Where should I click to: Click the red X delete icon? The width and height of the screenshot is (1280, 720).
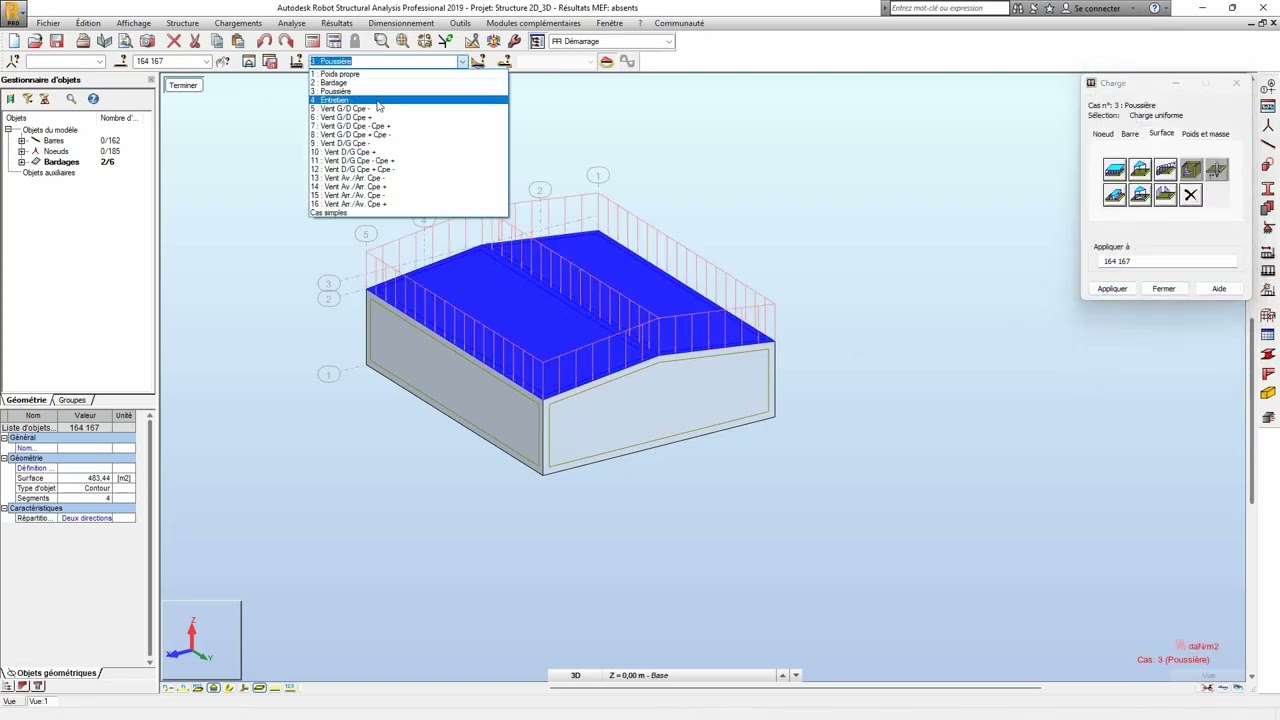174,41
